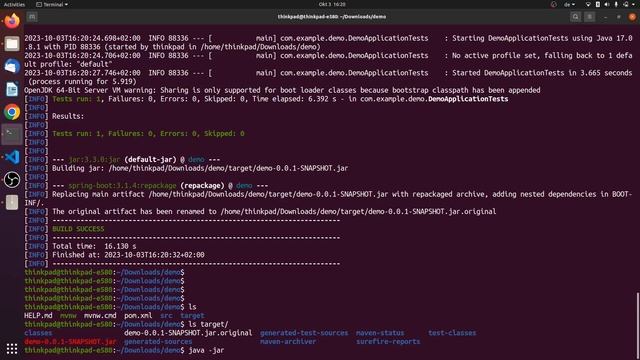Launch Thunderbird mail from the dock
640x360 pixels.
[12, 66]
